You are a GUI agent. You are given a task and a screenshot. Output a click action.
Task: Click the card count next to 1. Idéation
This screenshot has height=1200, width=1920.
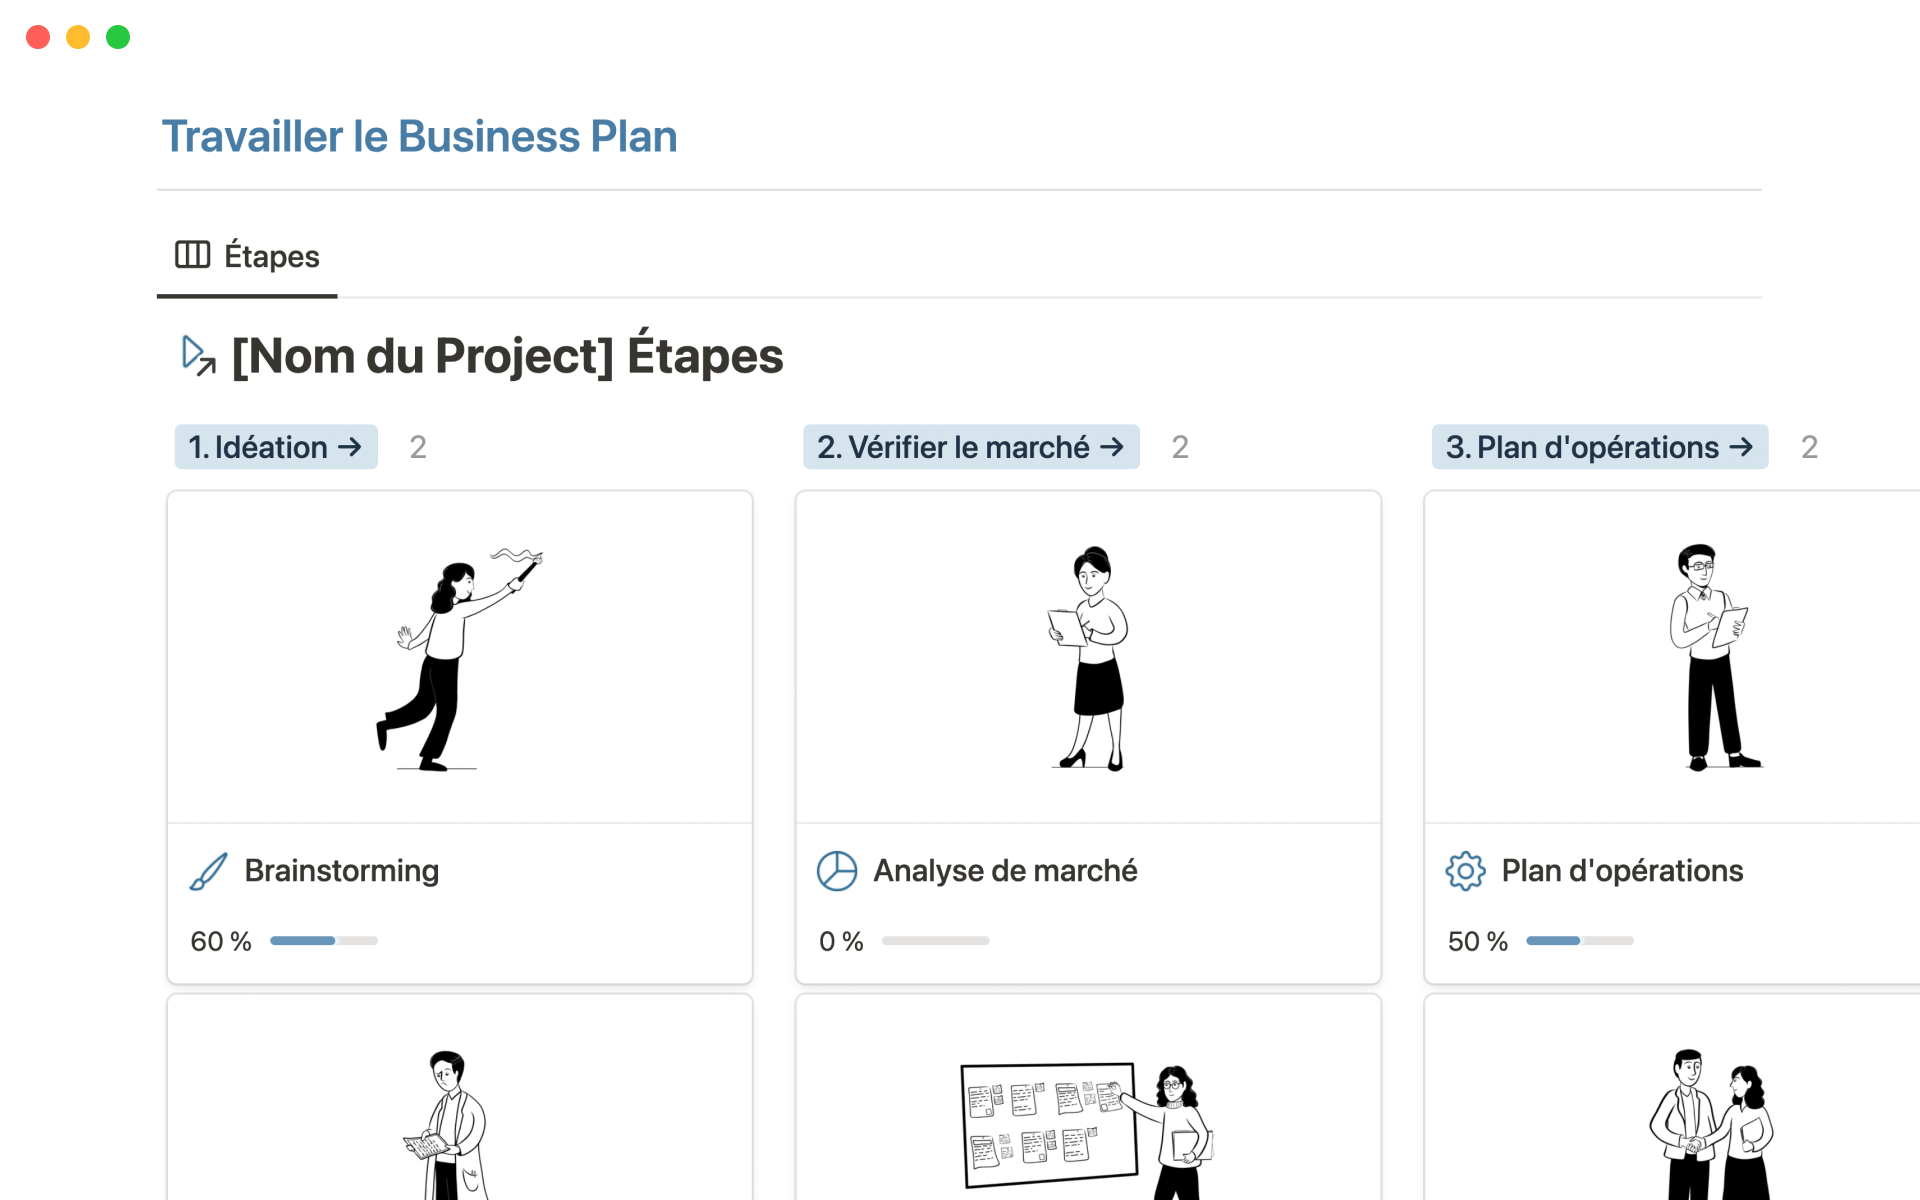[417, 447]
